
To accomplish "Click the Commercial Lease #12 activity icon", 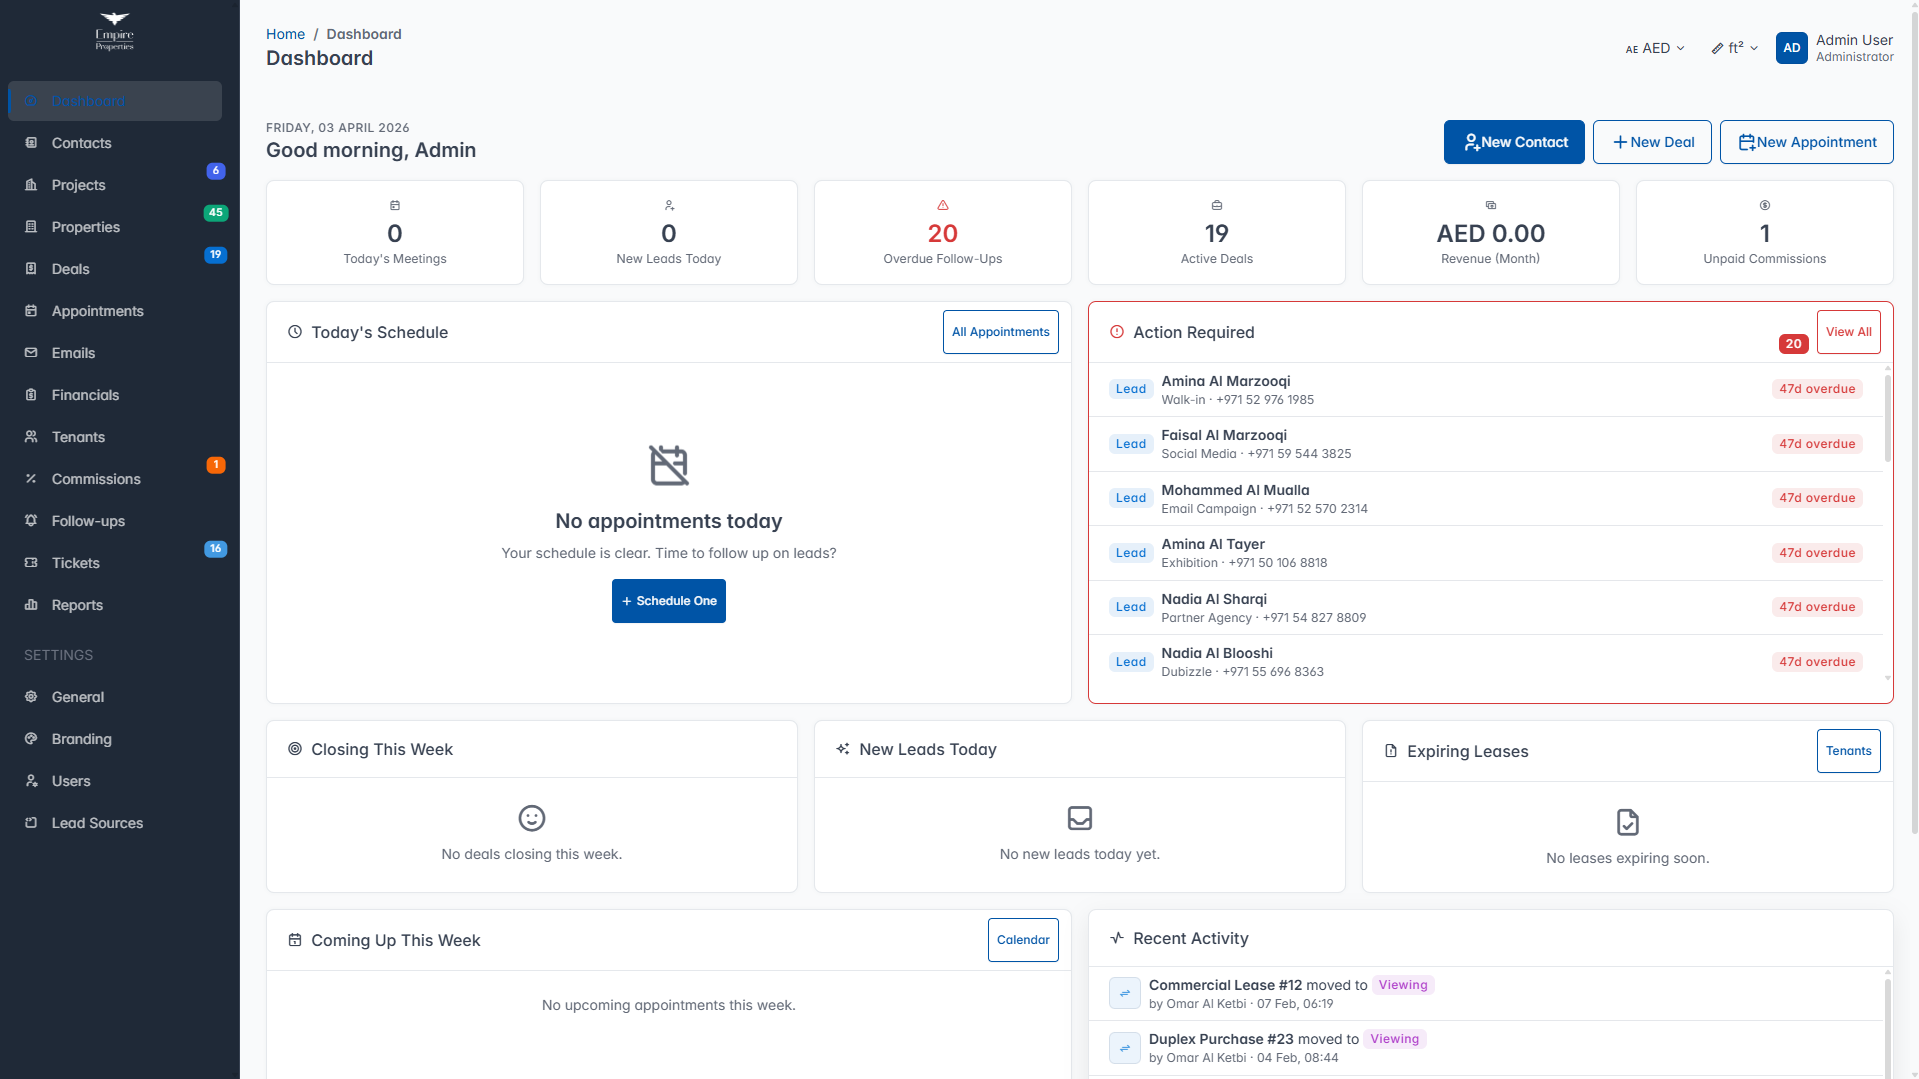I will (1124, 993).
